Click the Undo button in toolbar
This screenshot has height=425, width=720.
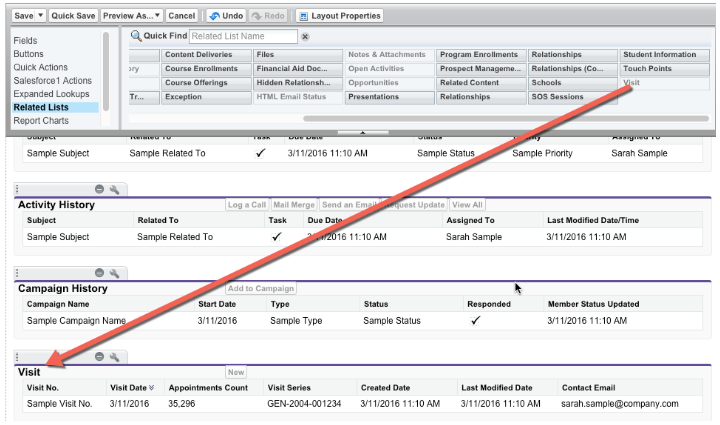point(227,16)
